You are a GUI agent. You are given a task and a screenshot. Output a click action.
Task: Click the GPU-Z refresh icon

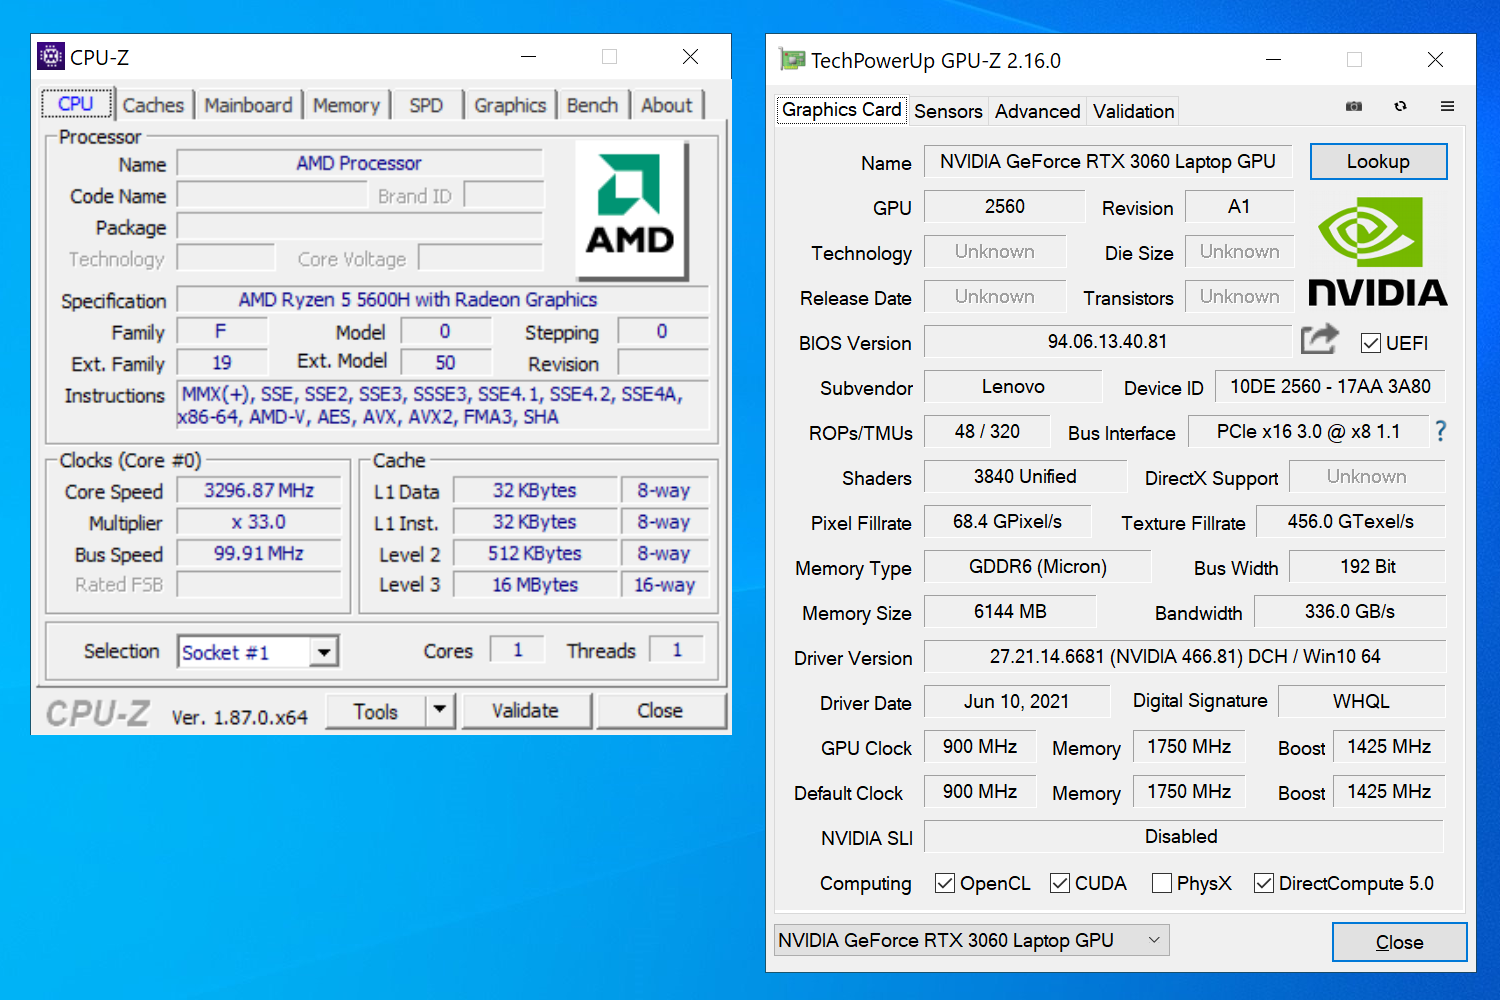[x=1400, y=106]
